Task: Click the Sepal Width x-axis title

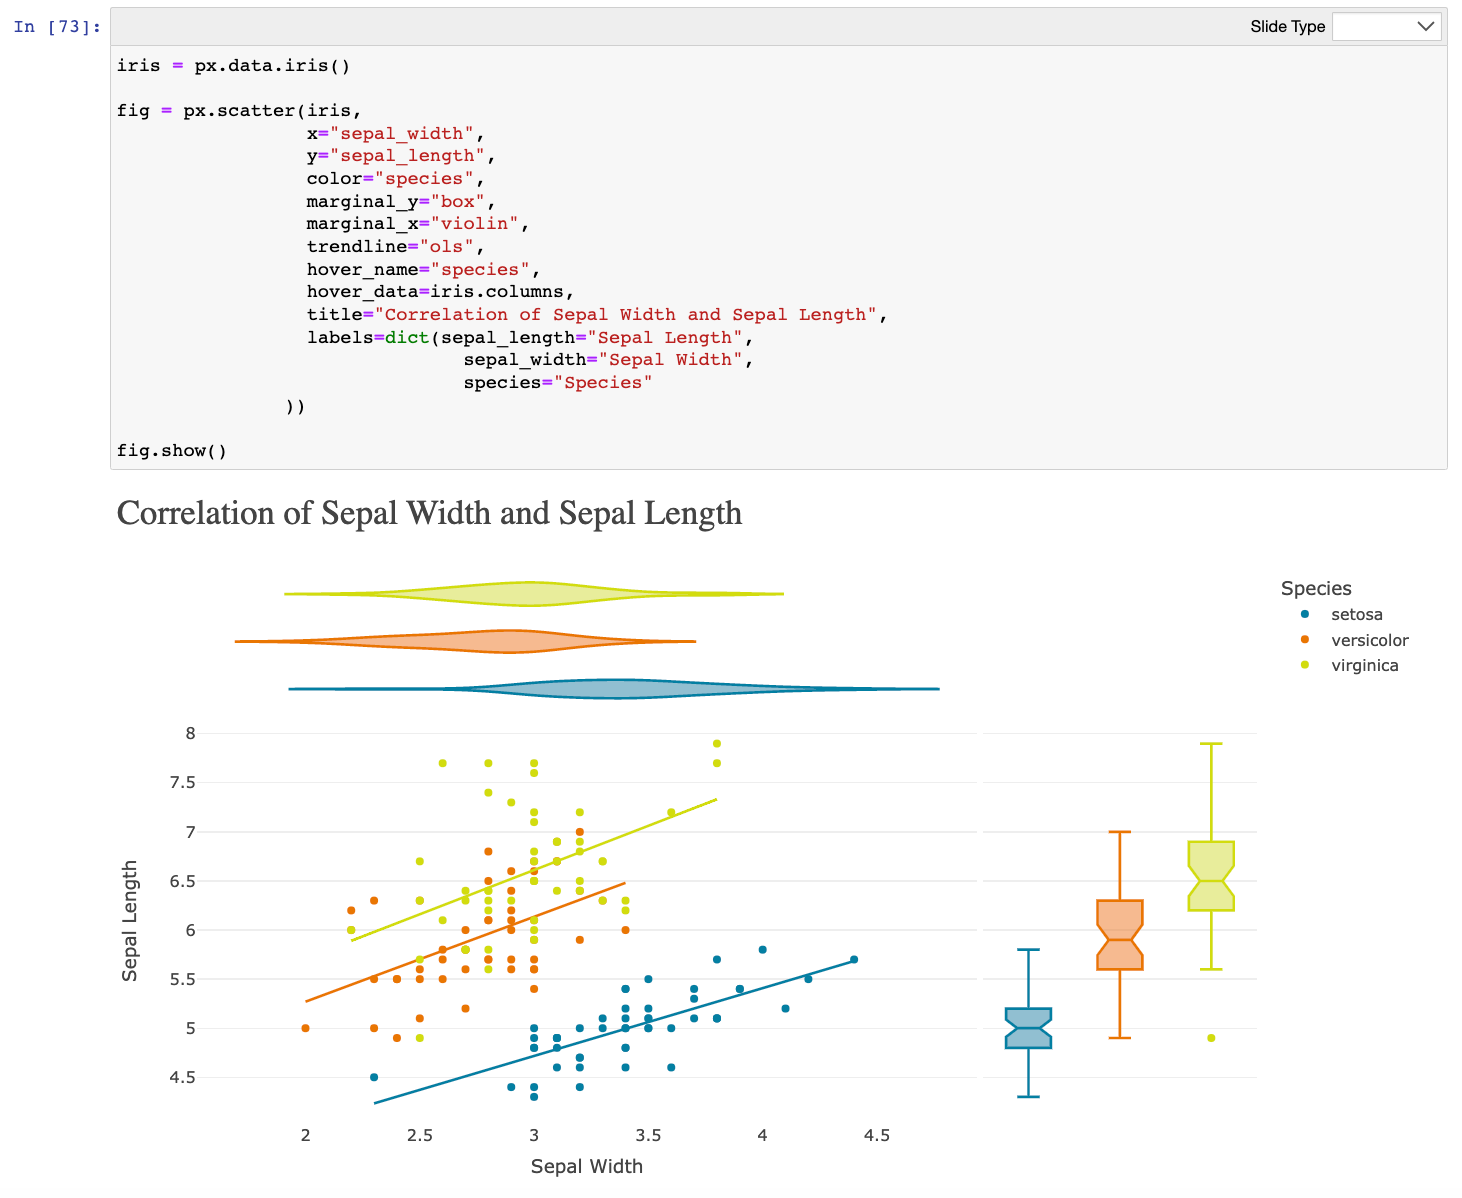Action: pyautogui.click(x=587, y=1166)
